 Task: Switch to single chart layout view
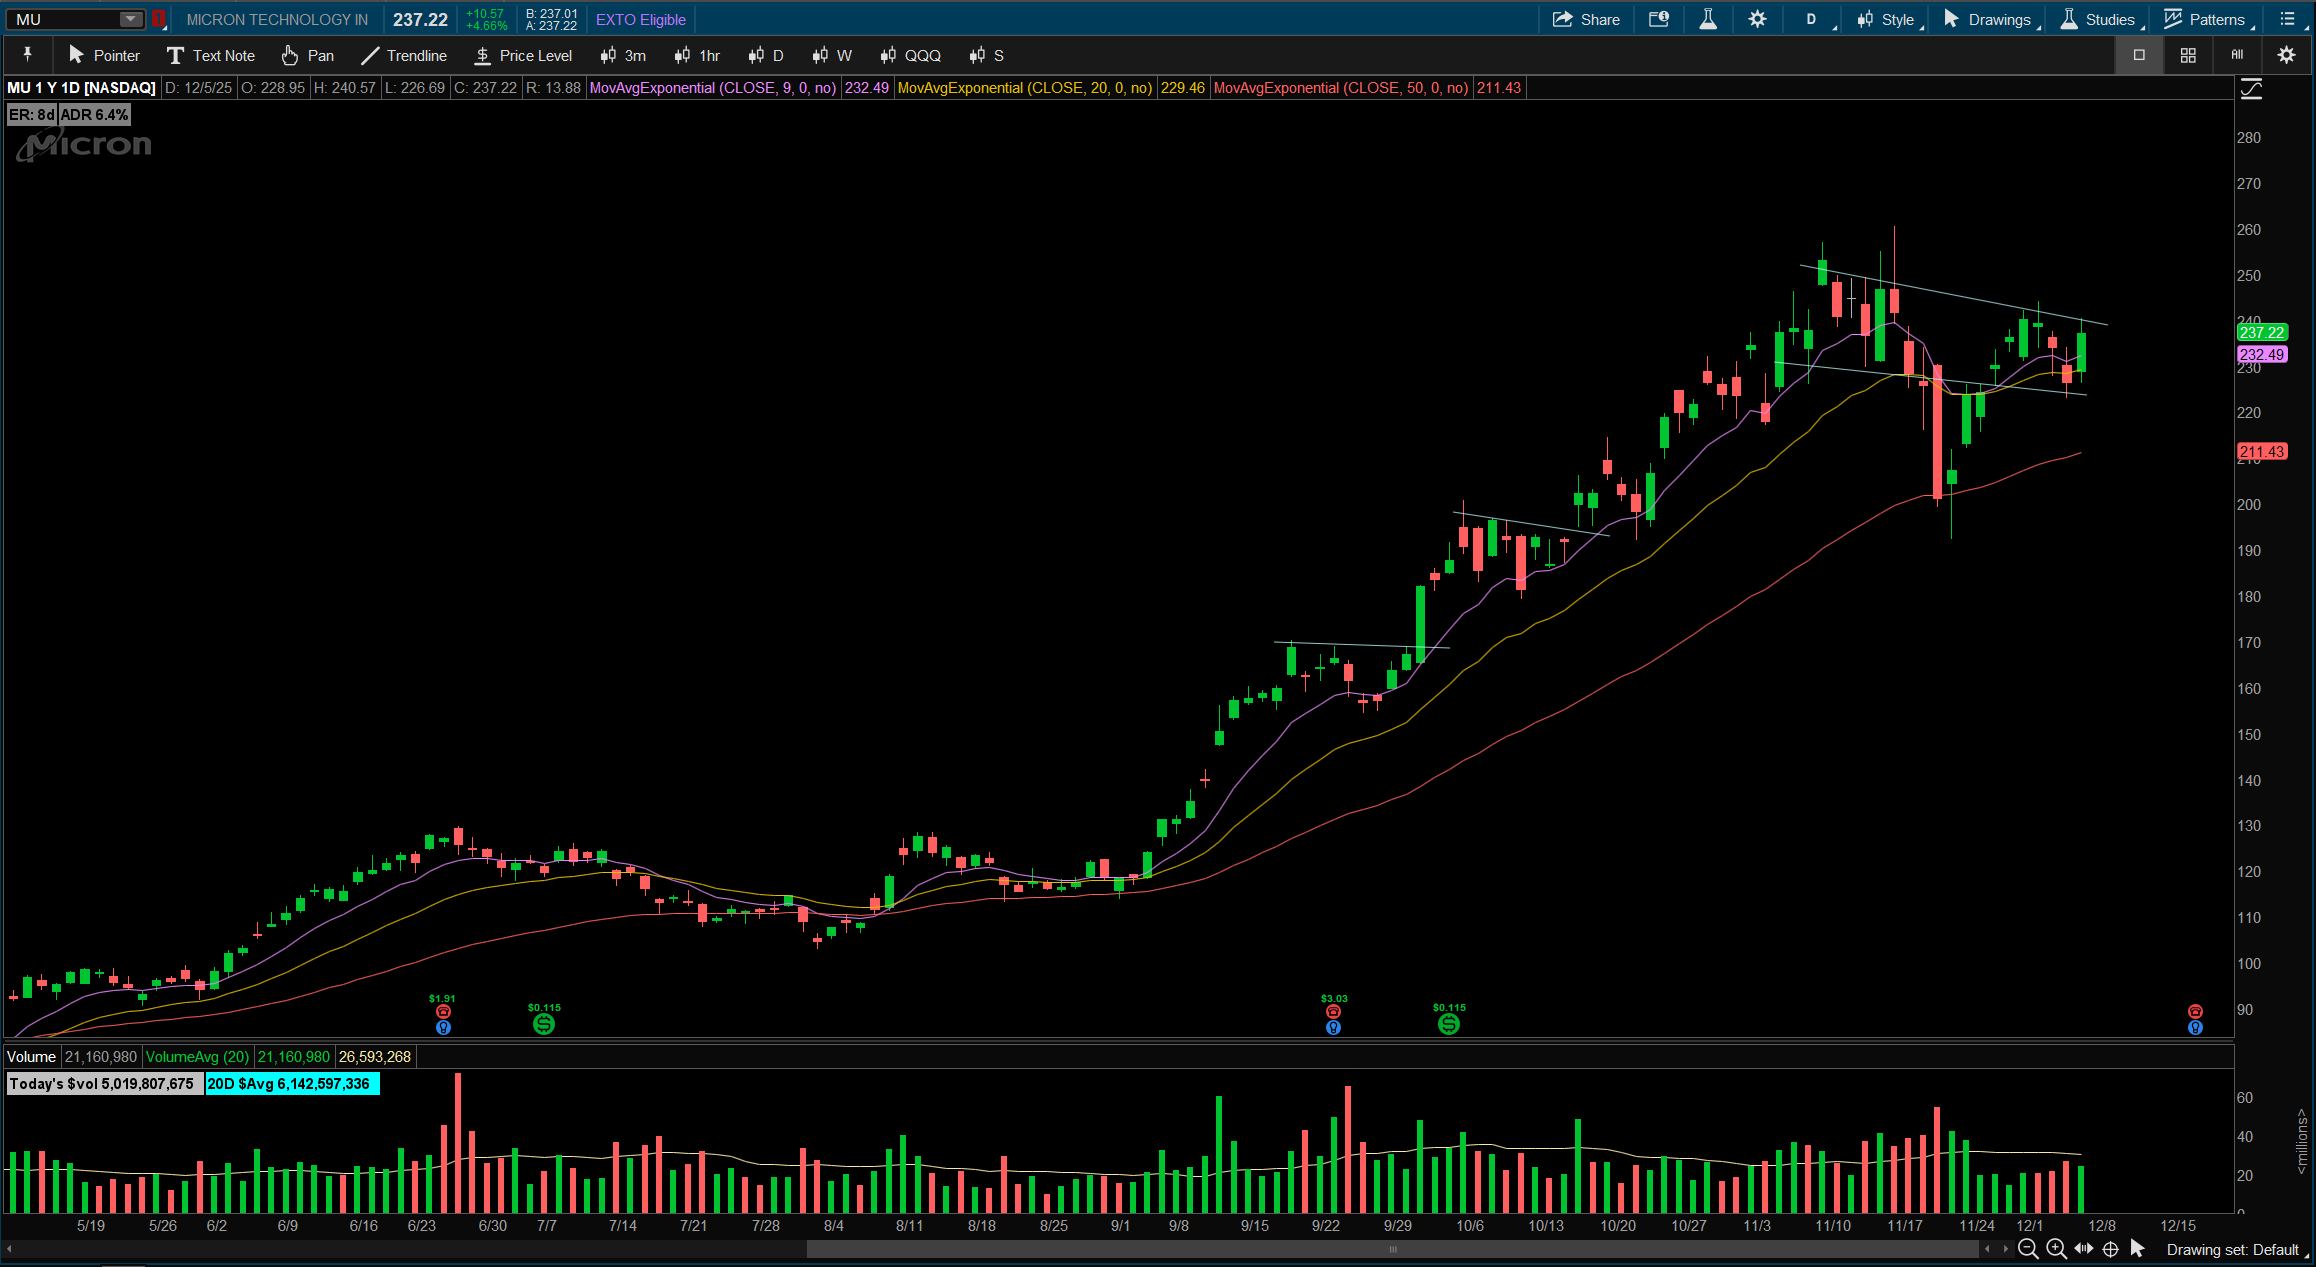(2139, 55)
